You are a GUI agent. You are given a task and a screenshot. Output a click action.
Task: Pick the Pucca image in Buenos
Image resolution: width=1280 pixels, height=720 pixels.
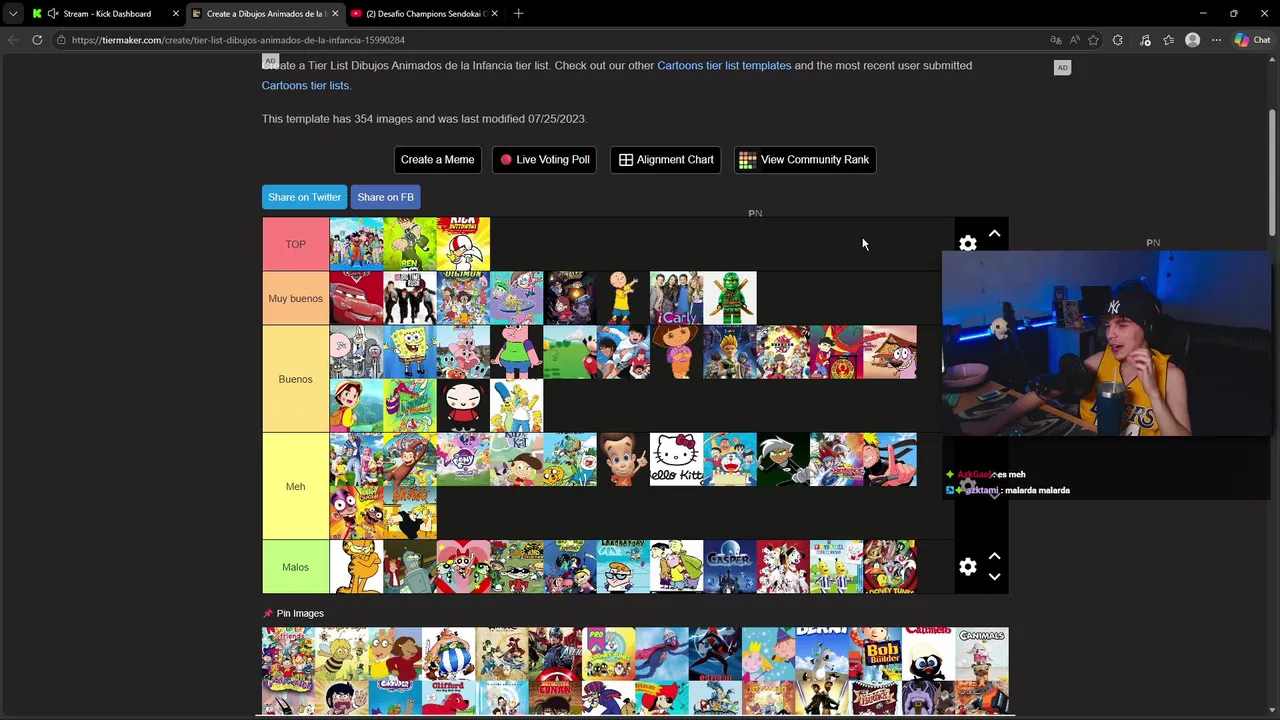pyautogui.click(x=463, y=406)
